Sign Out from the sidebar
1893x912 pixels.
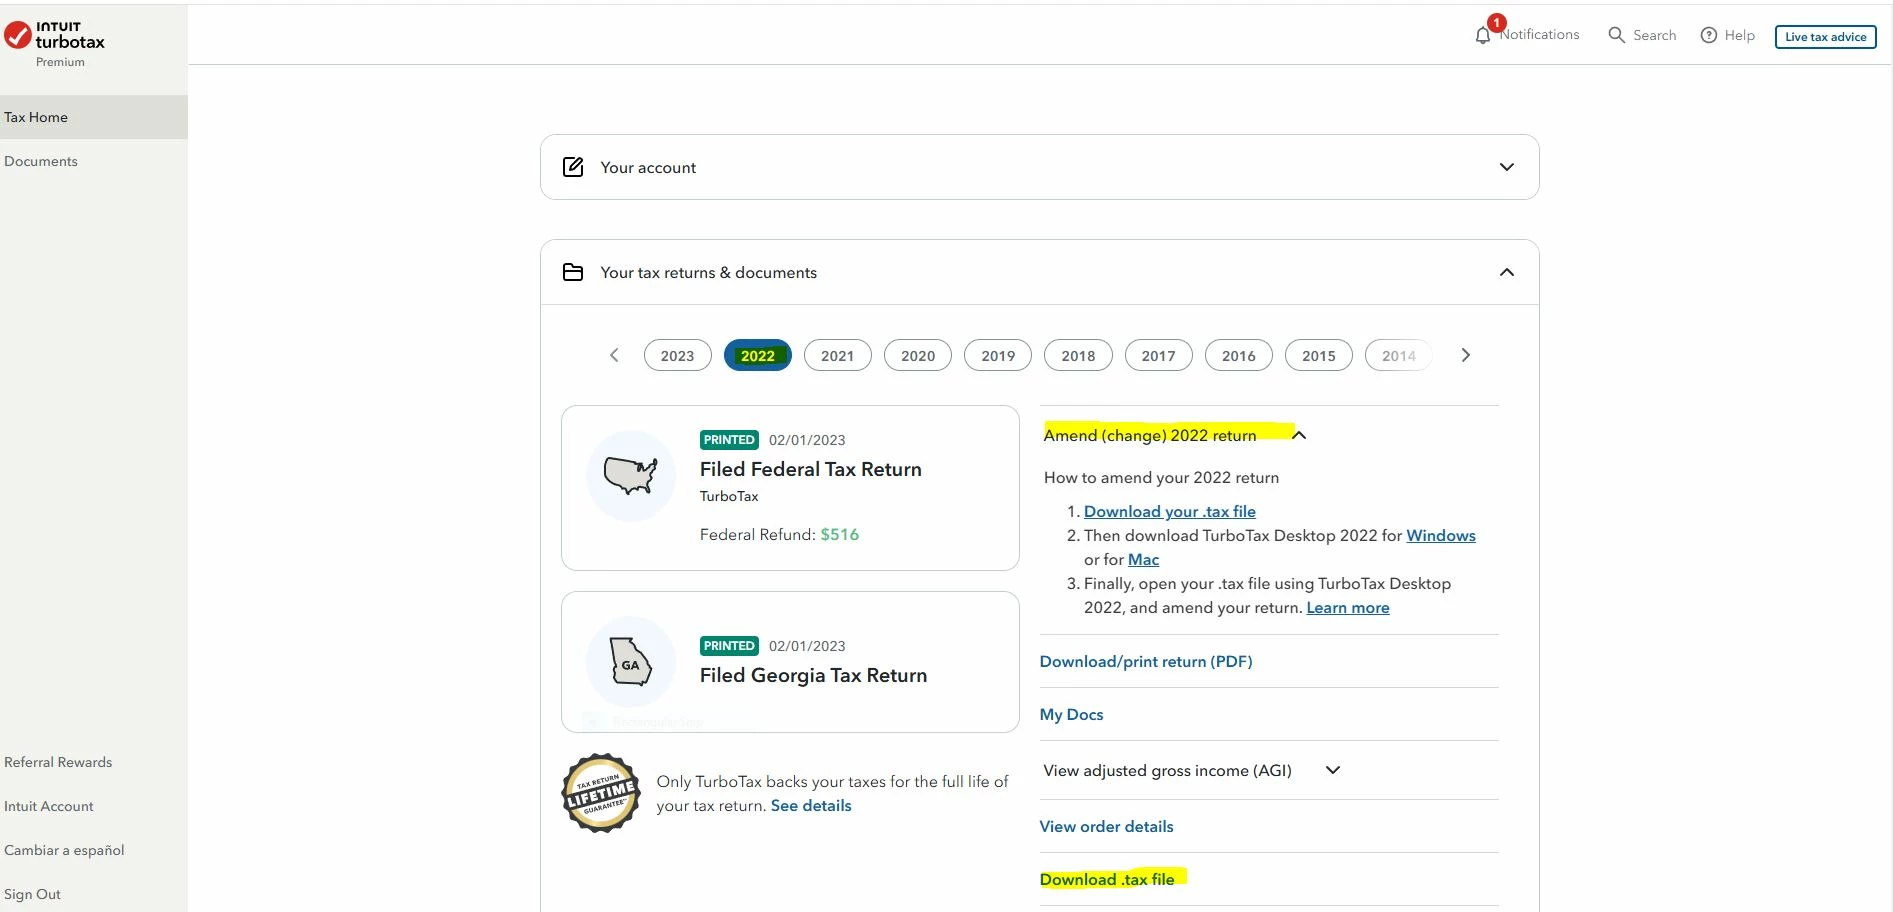tap(32, 894)
